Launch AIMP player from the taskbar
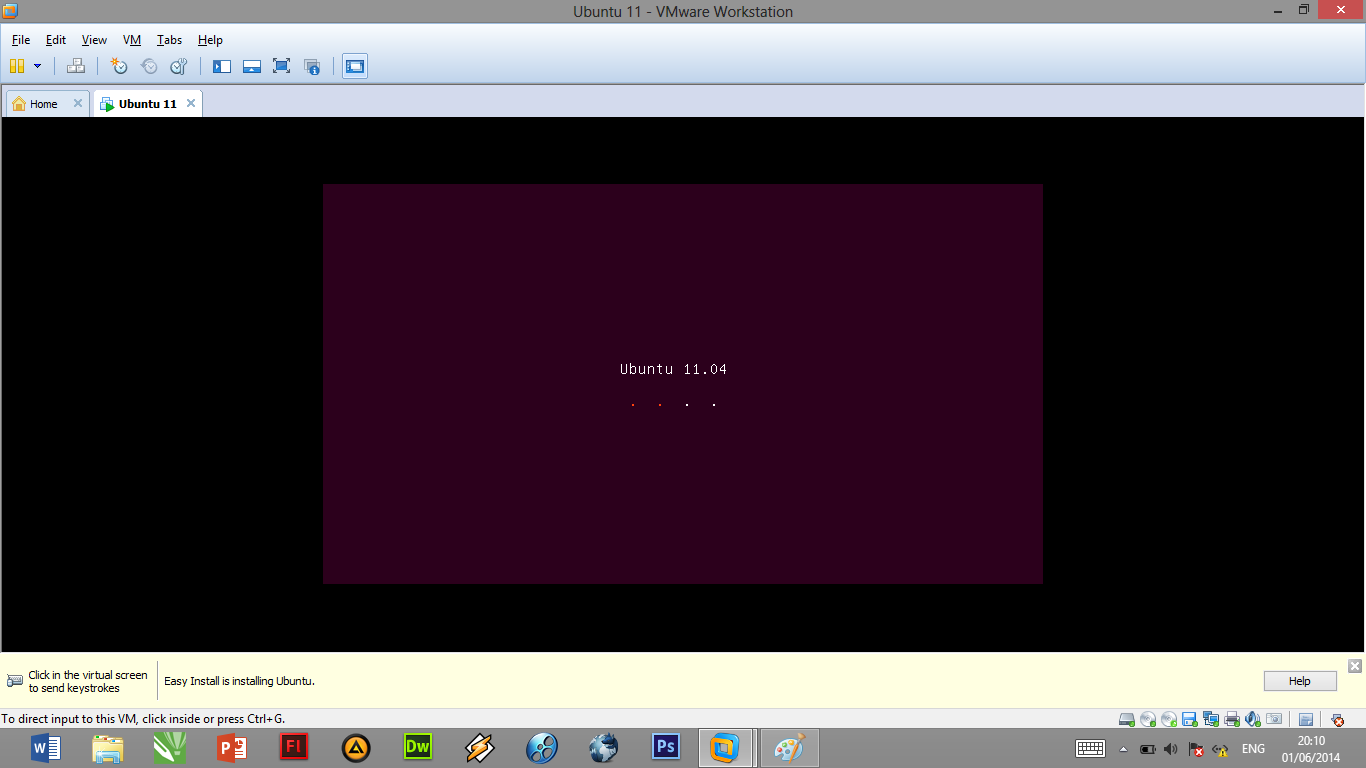This screenshot has width=1366, height=768. click(356, 748)
